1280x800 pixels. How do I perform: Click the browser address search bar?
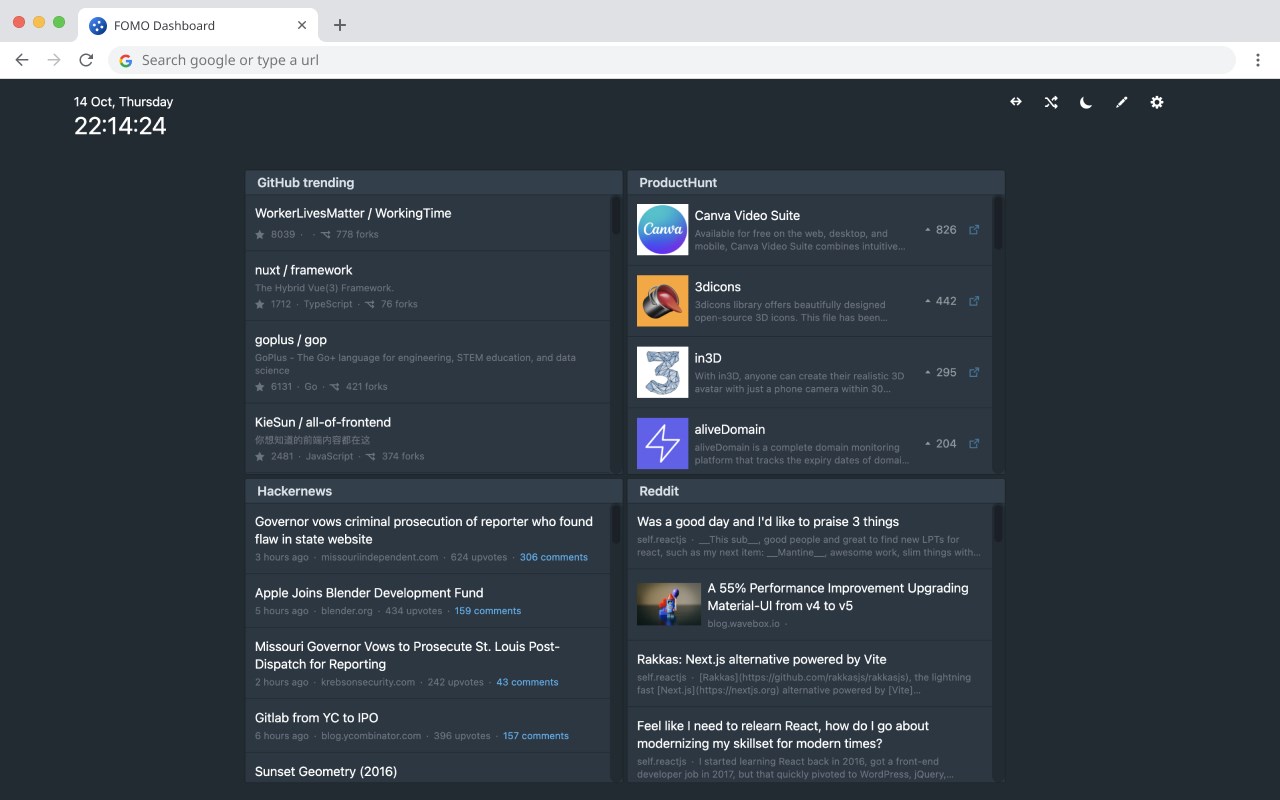672,60
